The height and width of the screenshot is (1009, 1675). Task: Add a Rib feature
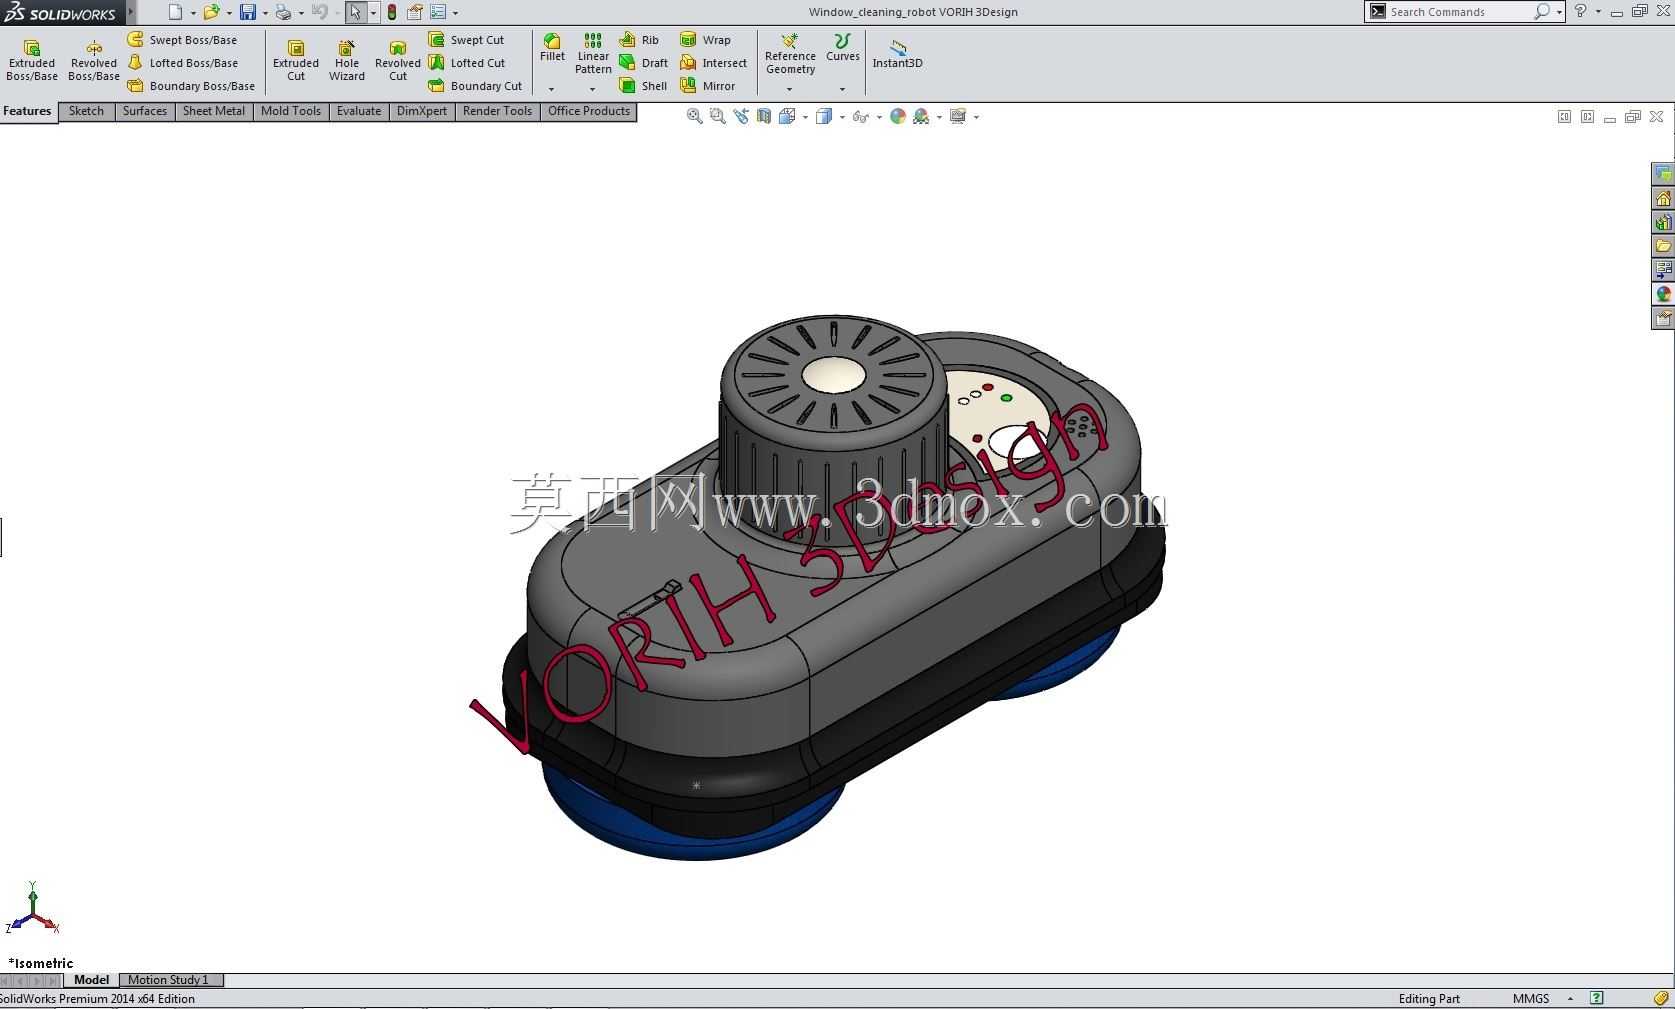639,40
